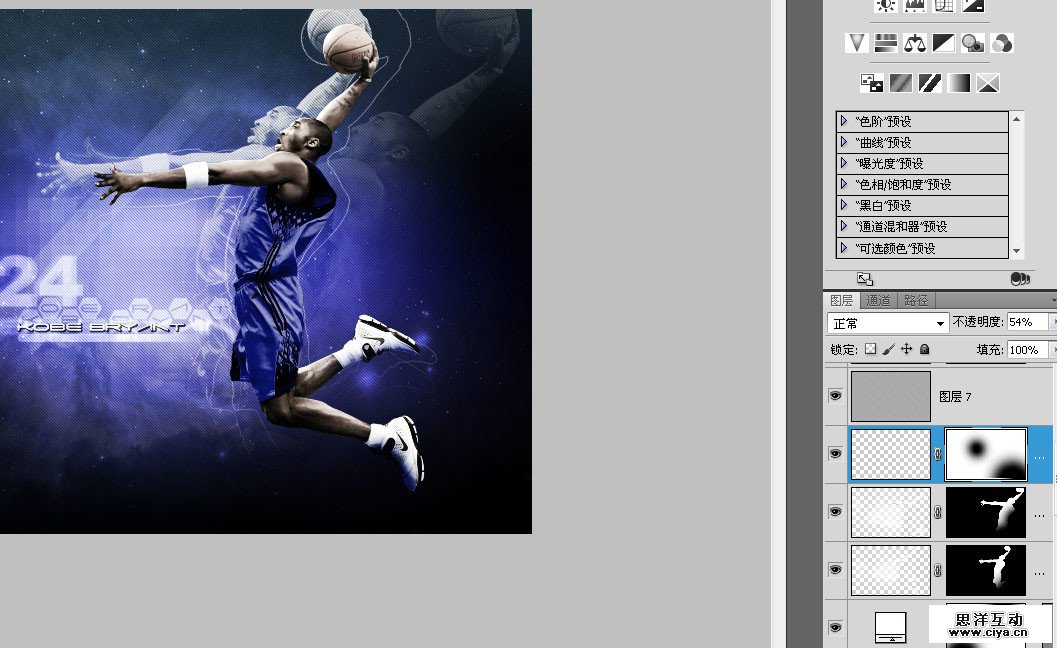Toggle visibility of the bottom background layer

836,627
